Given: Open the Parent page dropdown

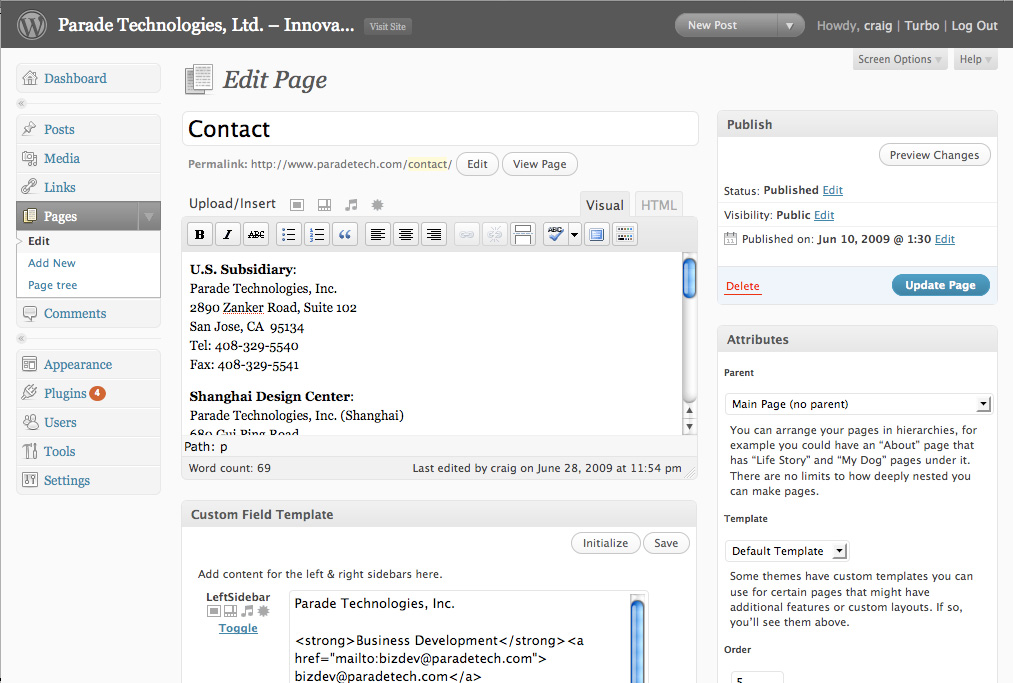Looking at the screenshot, I should click(858, 404).
